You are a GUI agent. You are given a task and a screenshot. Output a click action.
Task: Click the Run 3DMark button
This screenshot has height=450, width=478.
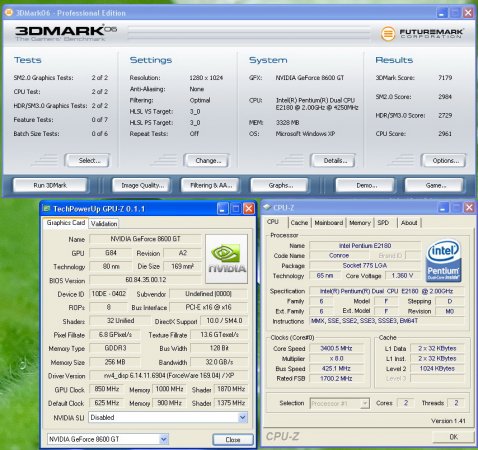pyautogui.click(x=50, y=185)
